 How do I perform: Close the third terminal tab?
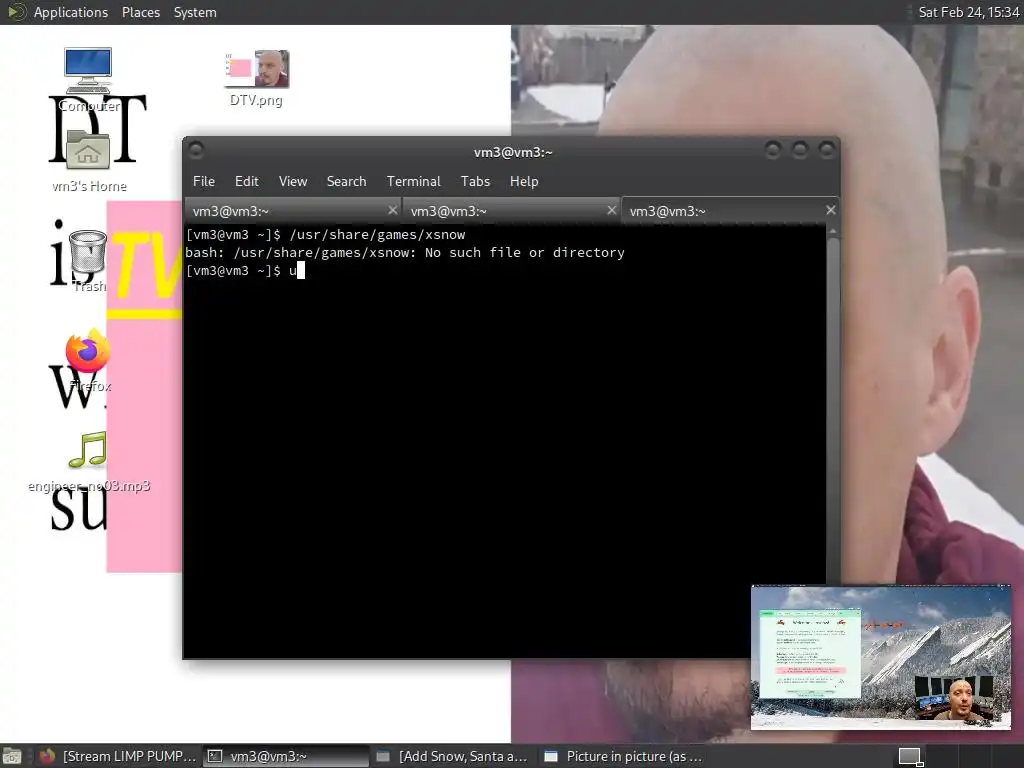[x=831, y=210]
